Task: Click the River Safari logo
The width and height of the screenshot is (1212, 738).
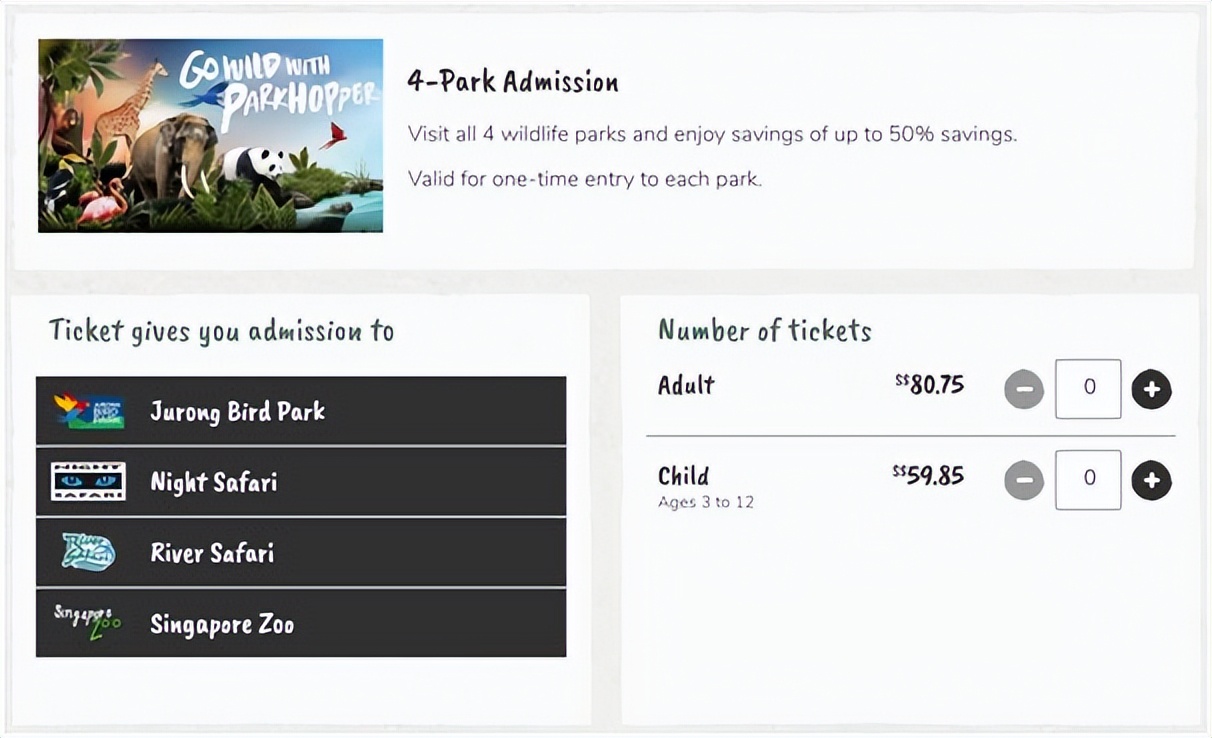Action: (x=88, y=553)
